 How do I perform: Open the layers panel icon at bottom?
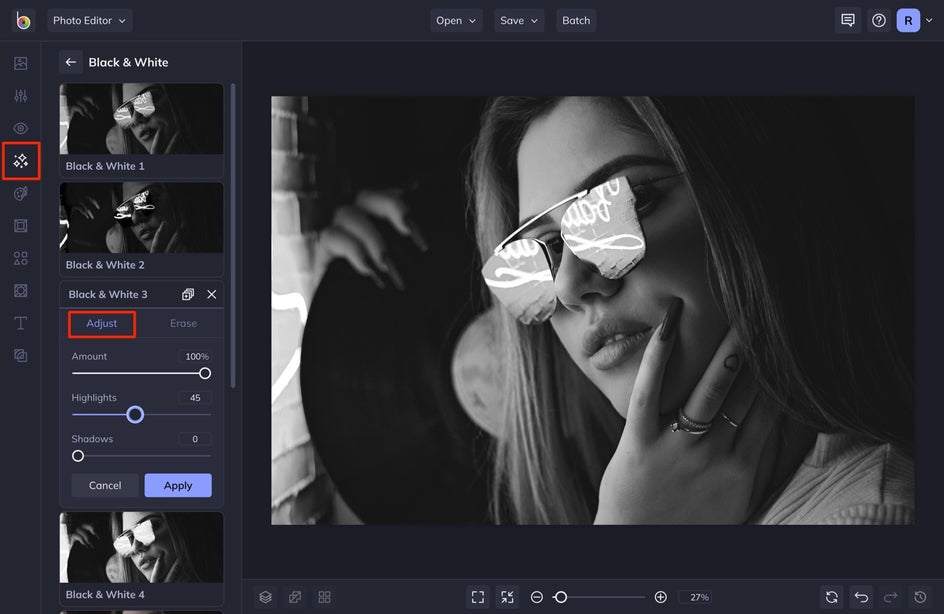pos(266,597)
